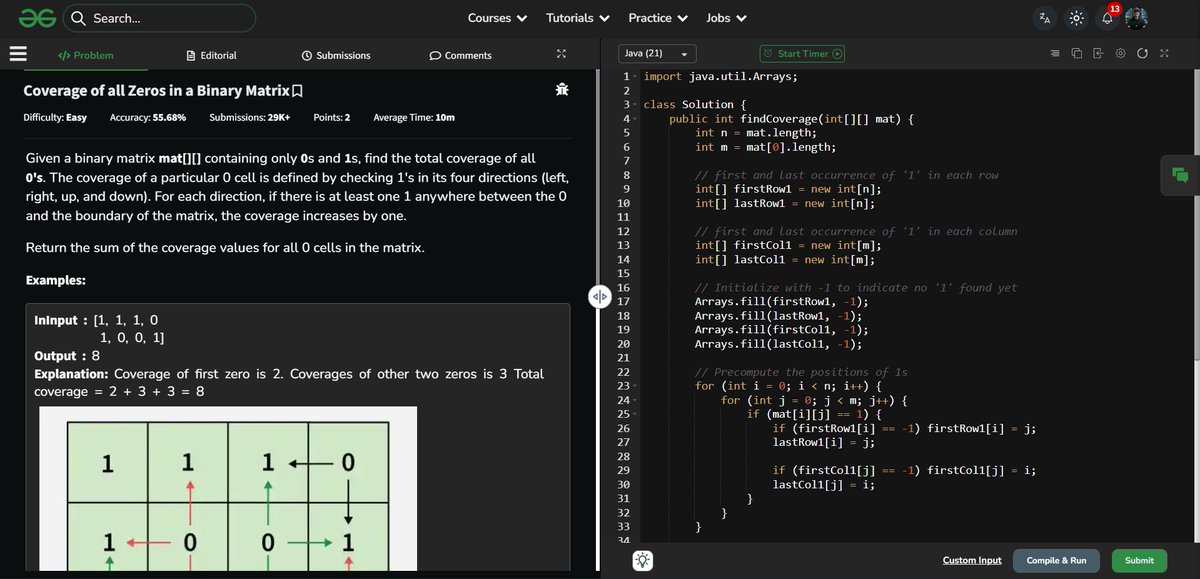Open editor settings gear icon
This screenshot has width=1200, height=579.
pos(1120,53)
